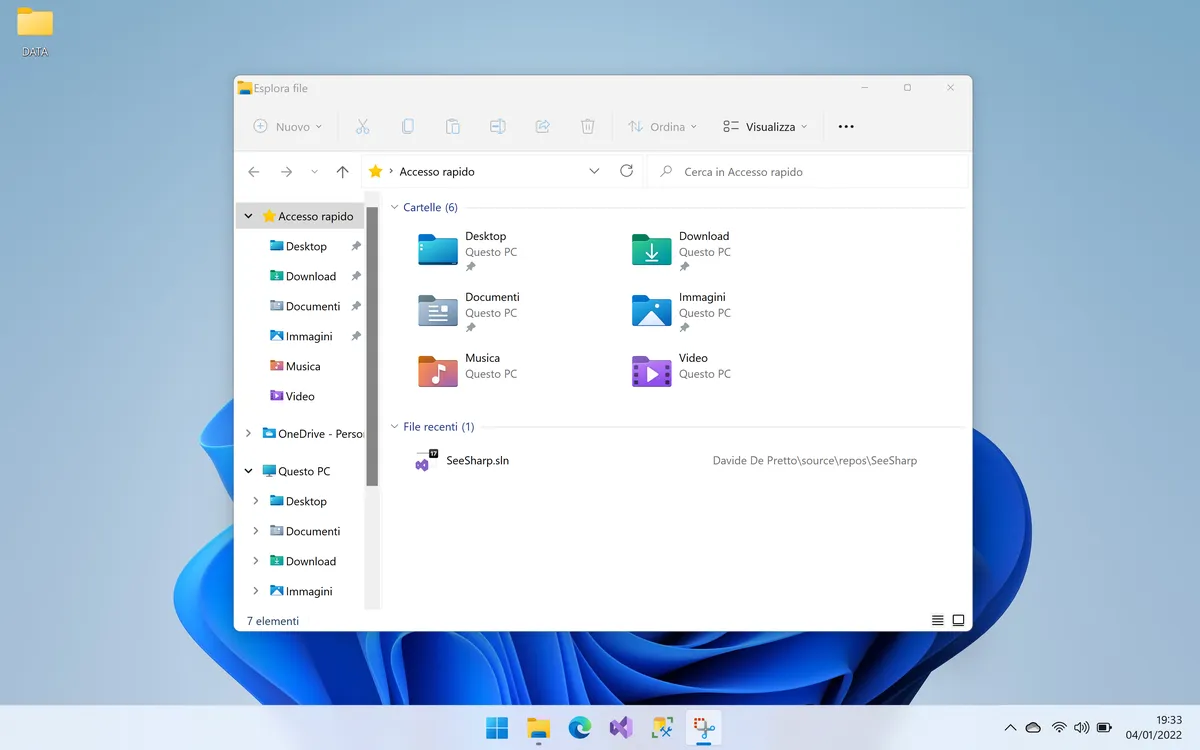Open the Visualizza view dropdown
1200x750 pixels.
(x=765, y=127)
